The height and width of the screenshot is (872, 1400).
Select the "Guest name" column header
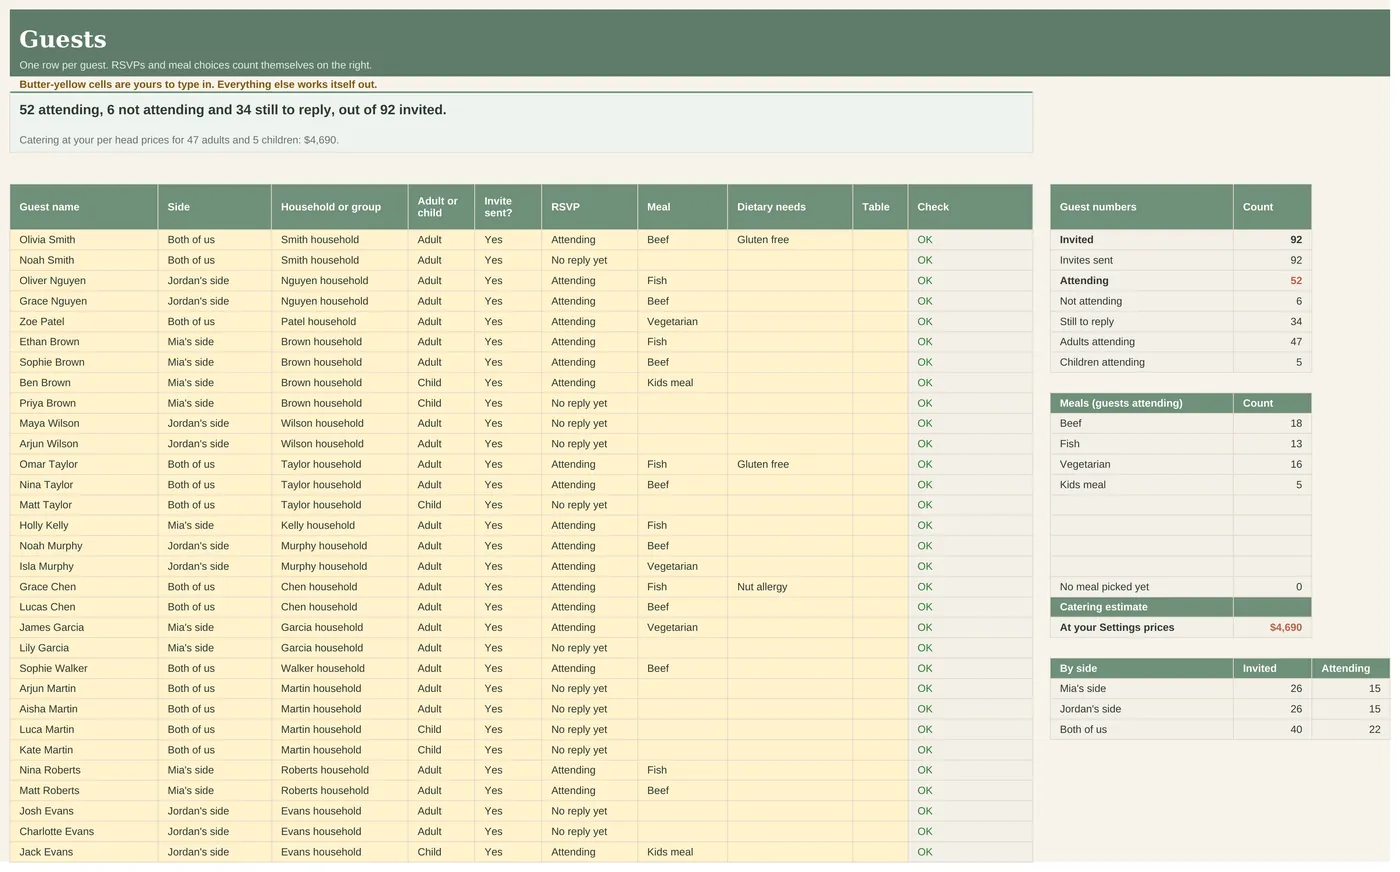pos(84,207)
